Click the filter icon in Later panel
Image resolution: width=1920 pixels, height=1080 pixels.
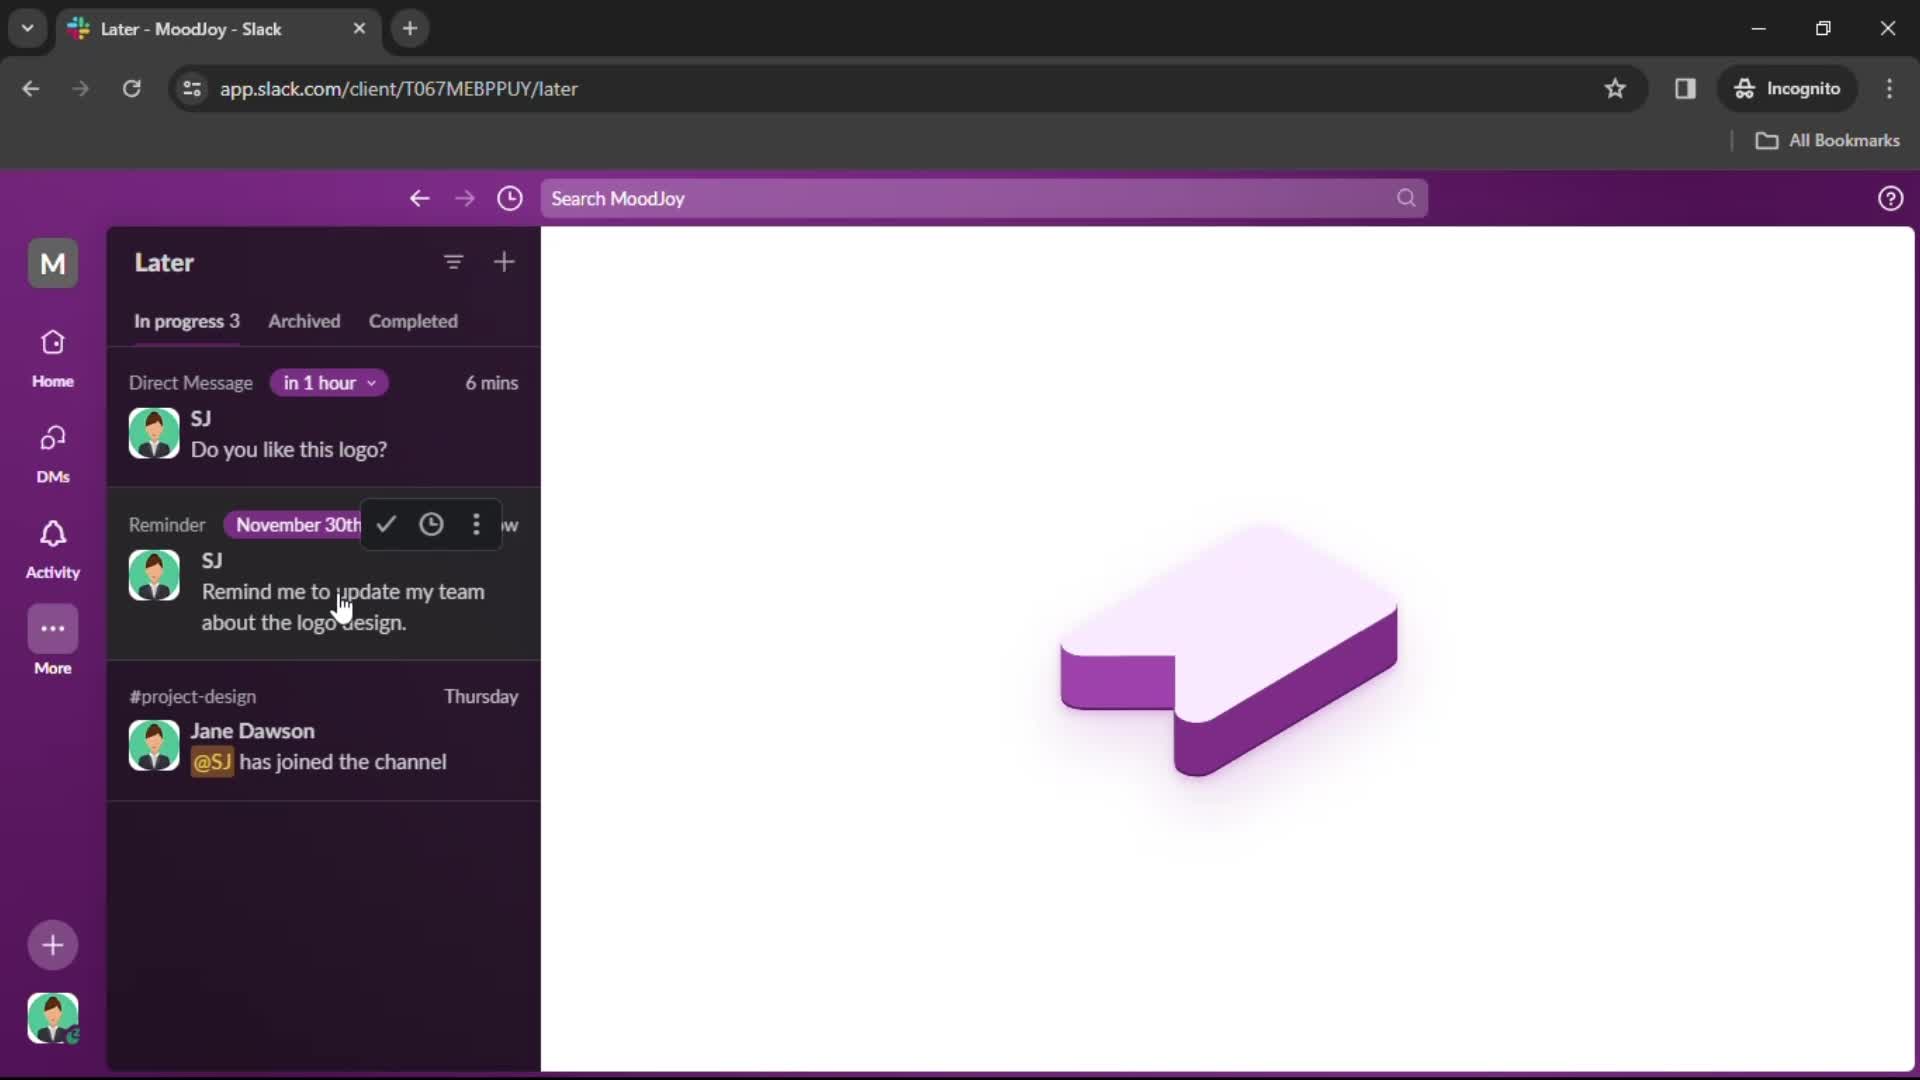pyautogui.click(x=455, y=262)
